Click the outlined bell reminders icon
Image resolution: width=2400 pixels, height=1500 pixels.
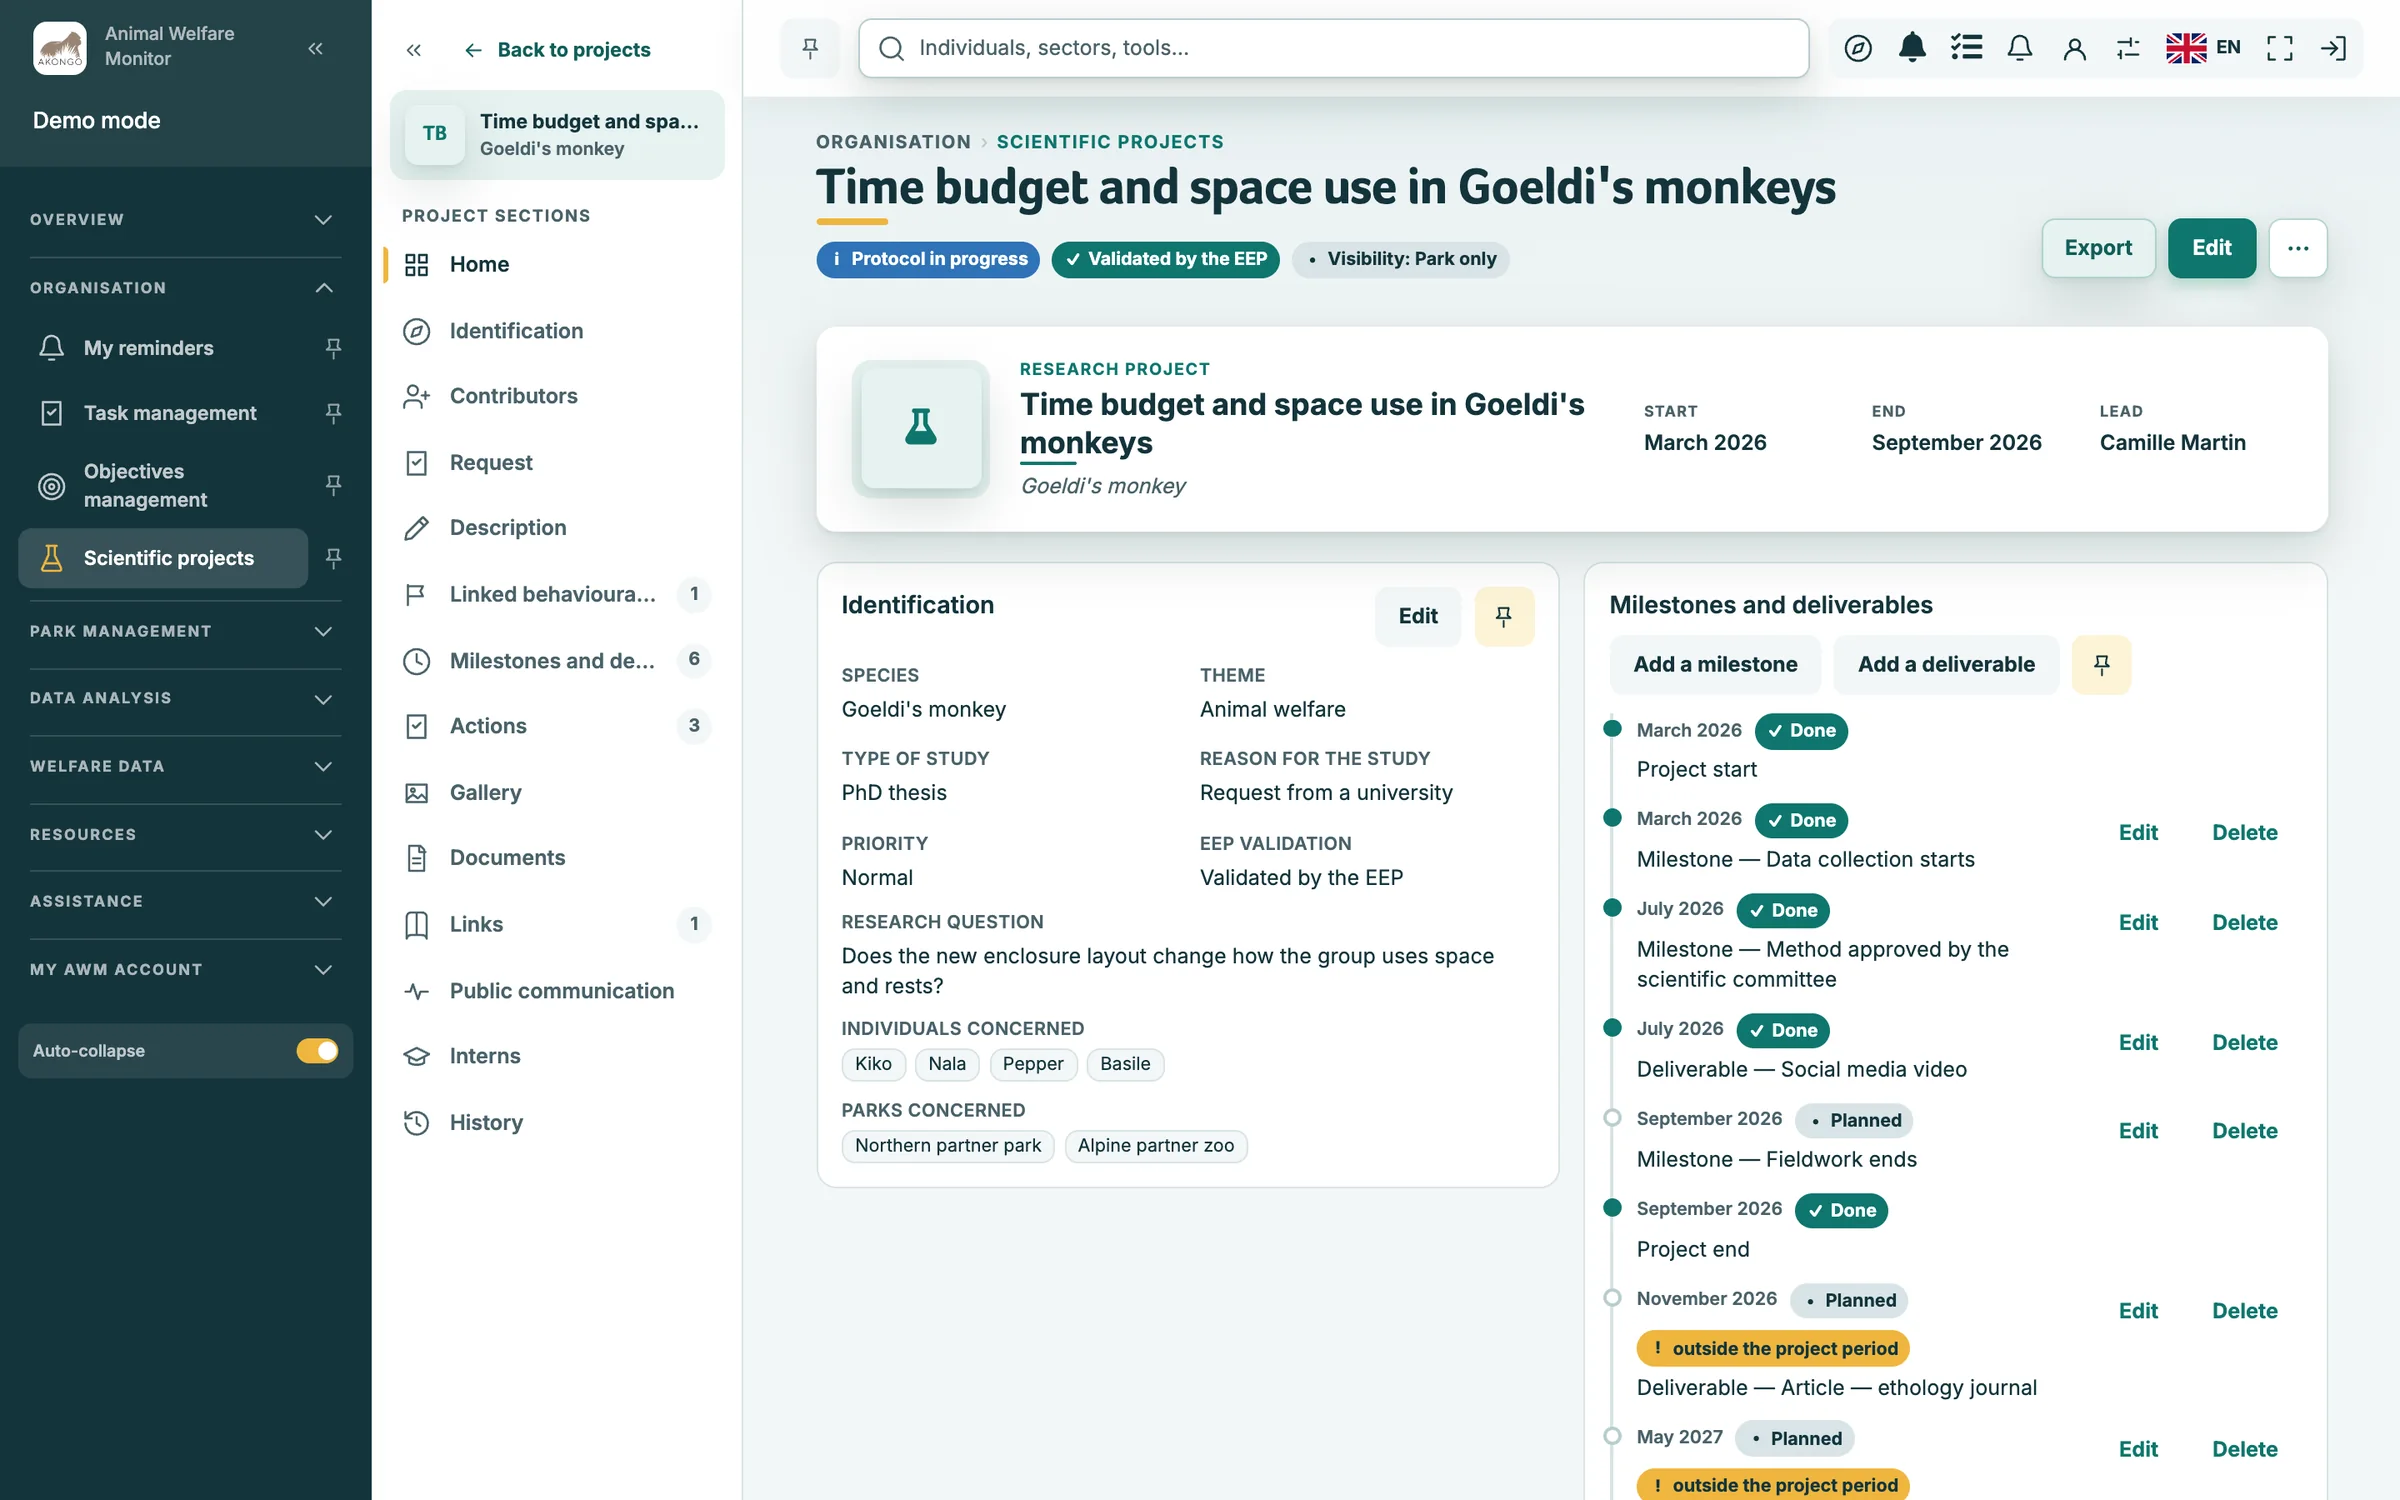click(2020, 48)
